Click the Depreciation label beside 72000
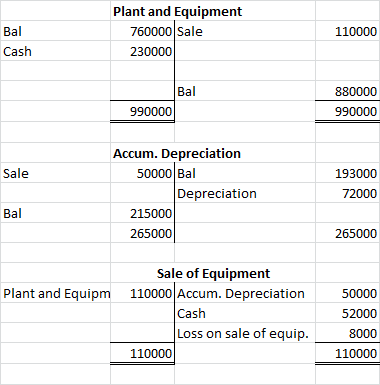The height and width of the screenshot is (385, 380). [x=217, y=193]
